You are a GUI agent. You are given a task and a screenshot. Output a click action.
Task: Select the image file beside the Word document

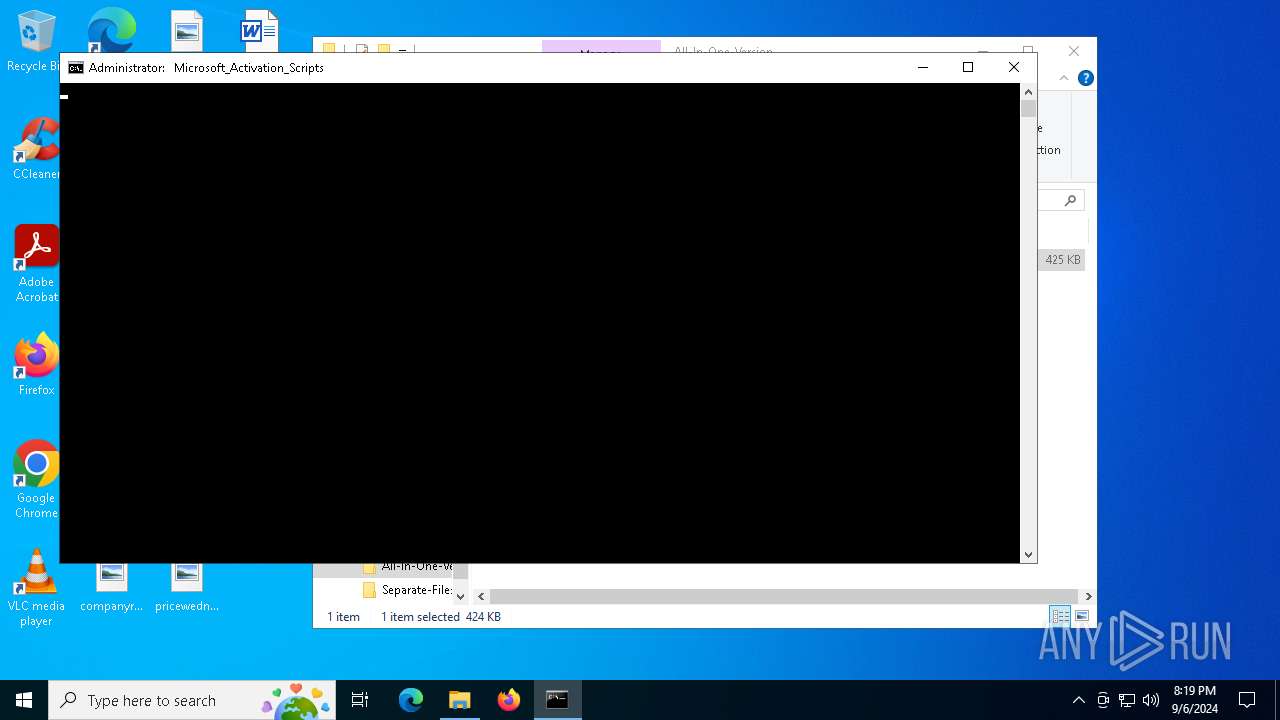187,32
